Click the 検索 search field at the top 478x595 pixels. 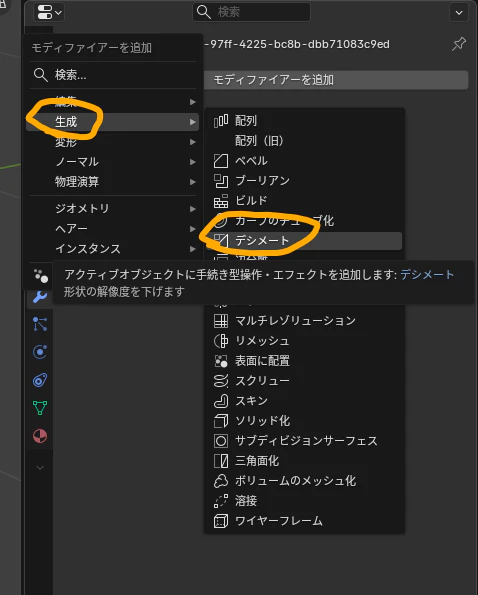(x=252, y=12)
